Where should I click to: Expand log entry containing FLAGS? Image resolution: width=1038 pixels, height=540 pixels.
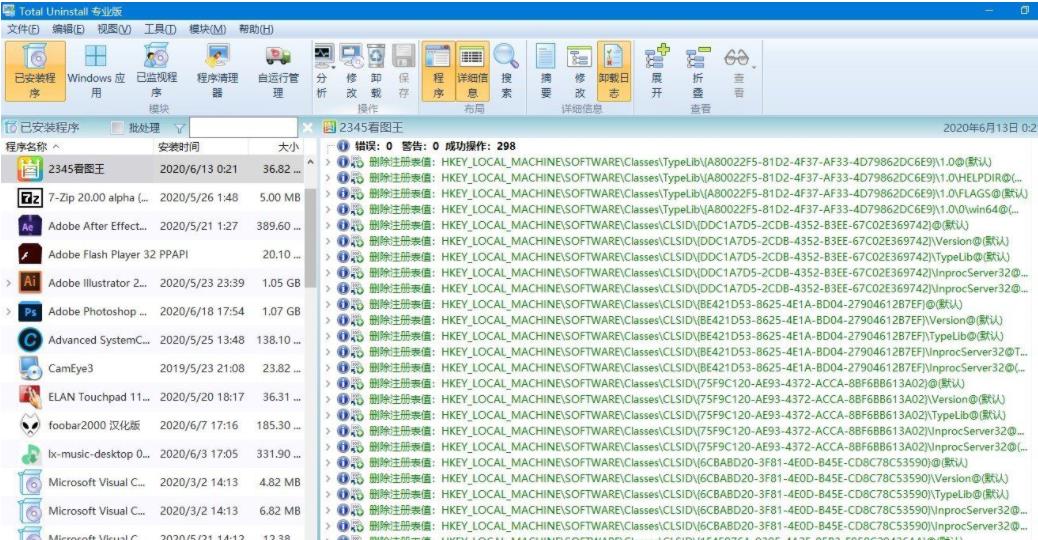(329, 194)
